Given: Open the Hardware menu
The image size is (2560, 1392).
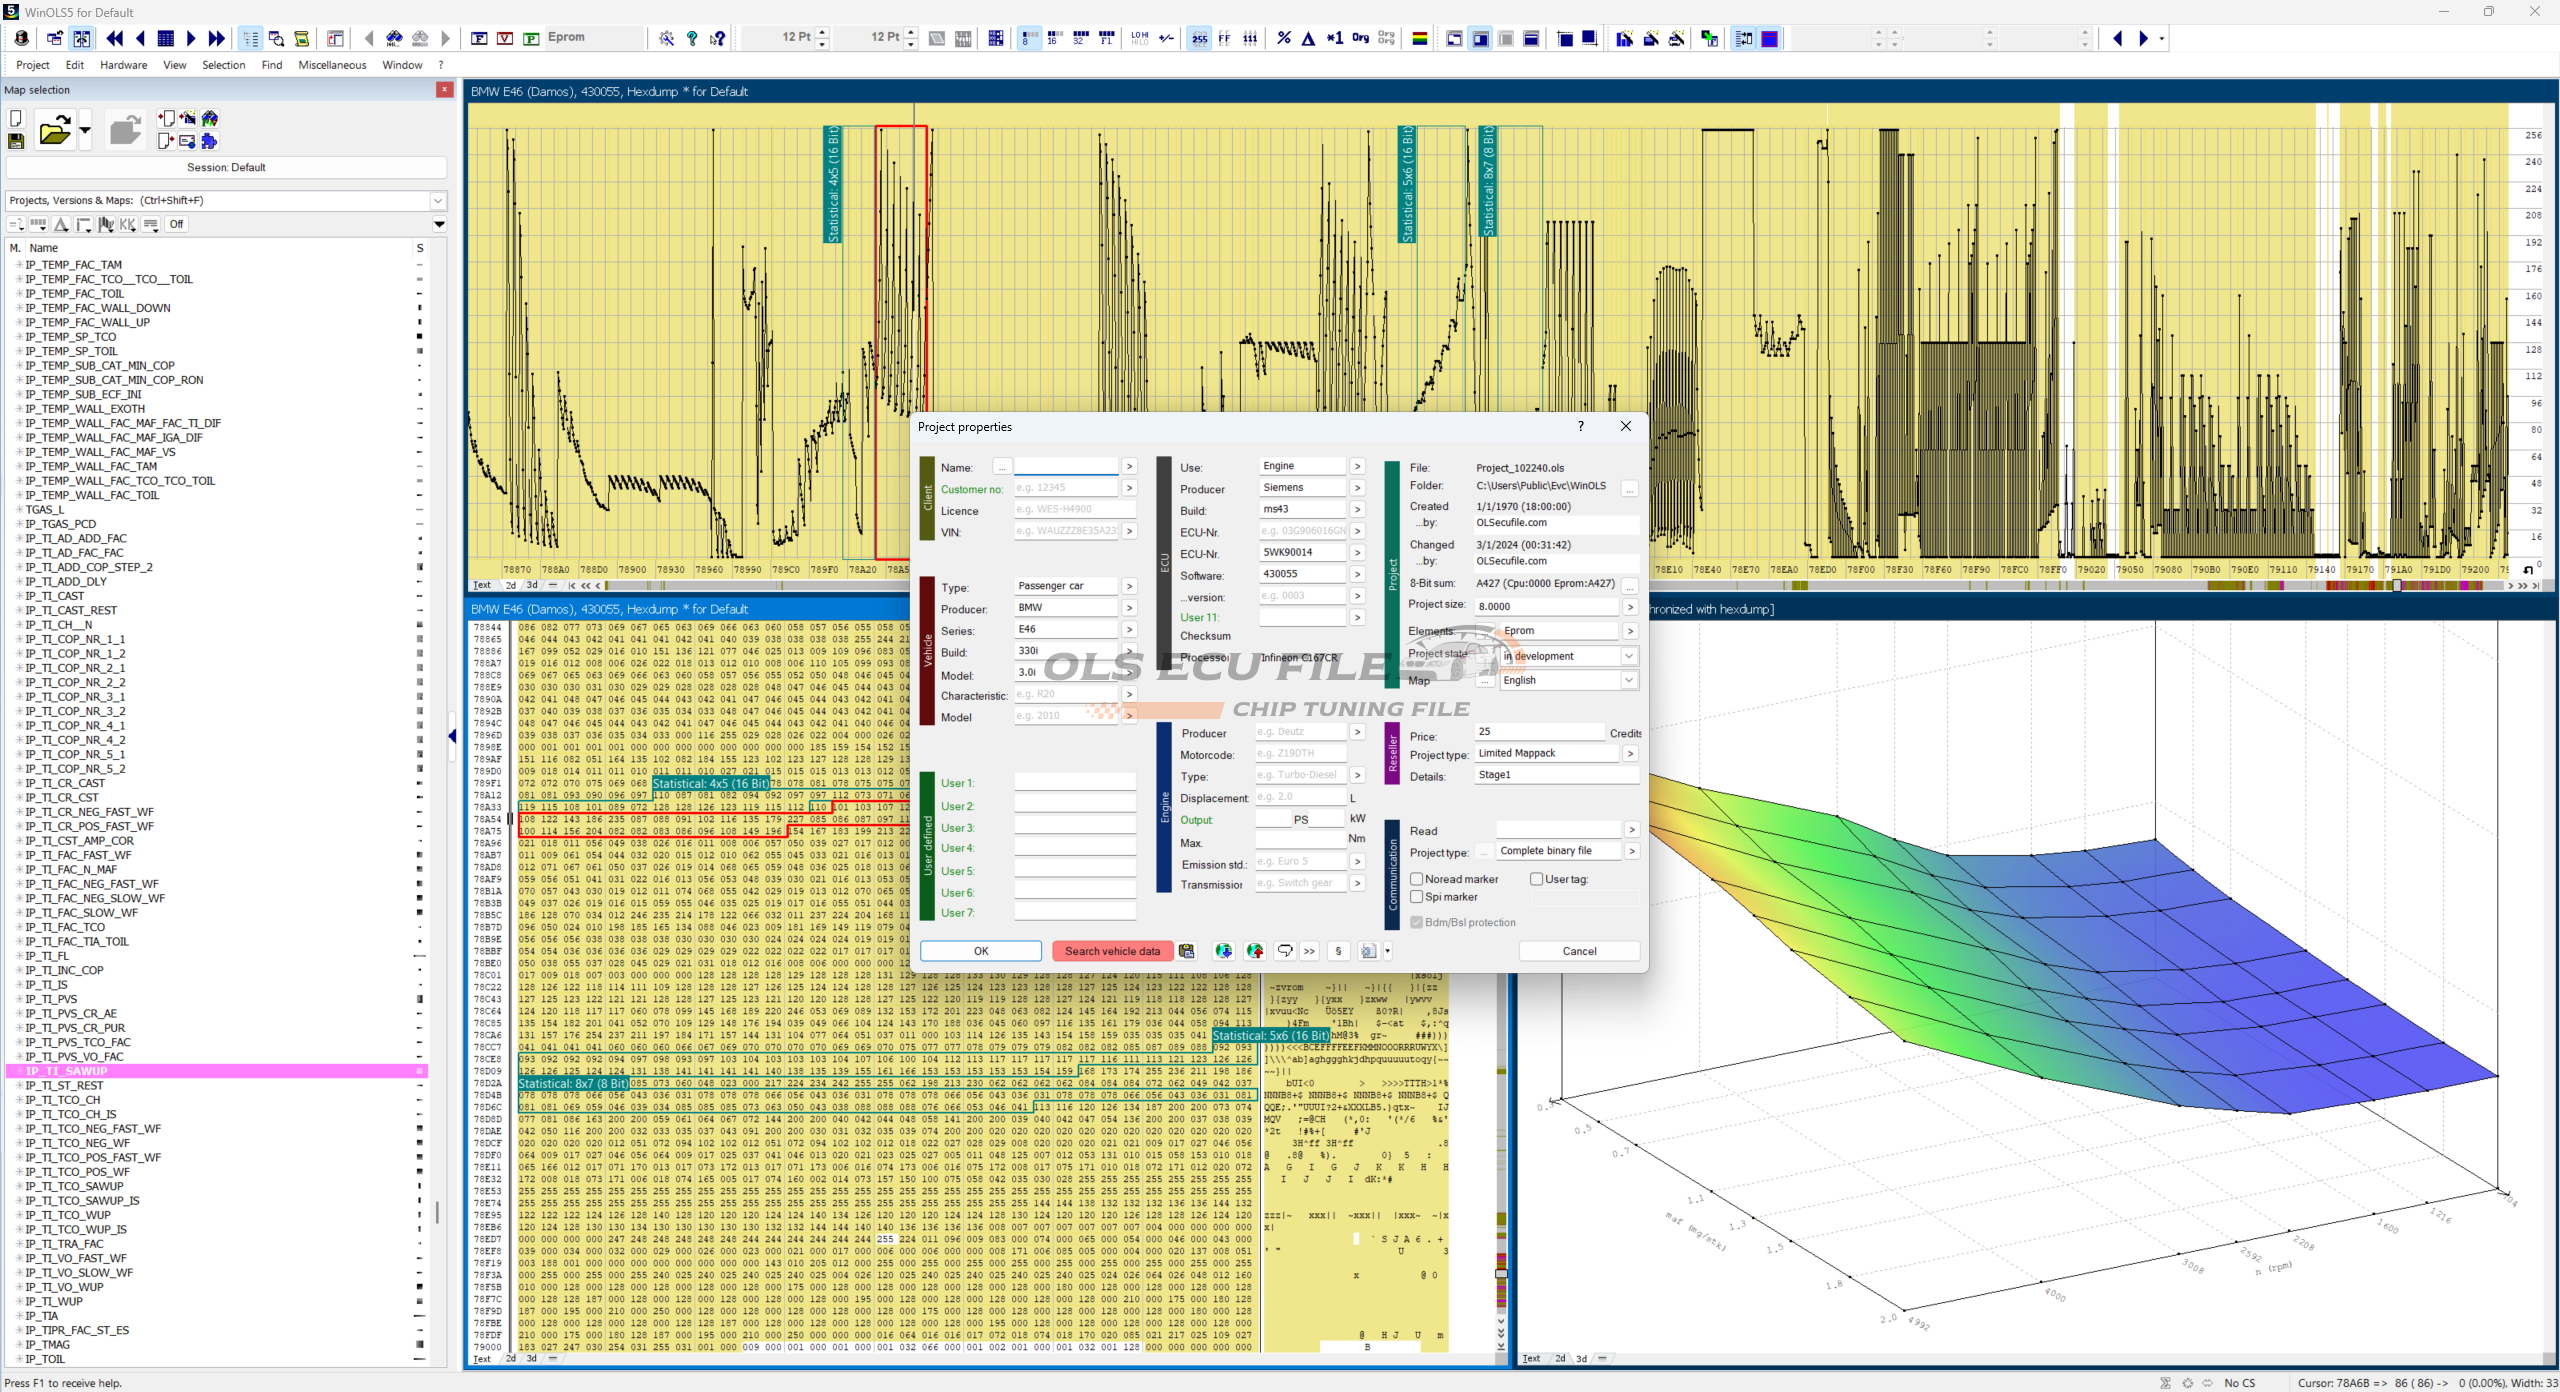Looking at the screenshot, I should (124, 65).
